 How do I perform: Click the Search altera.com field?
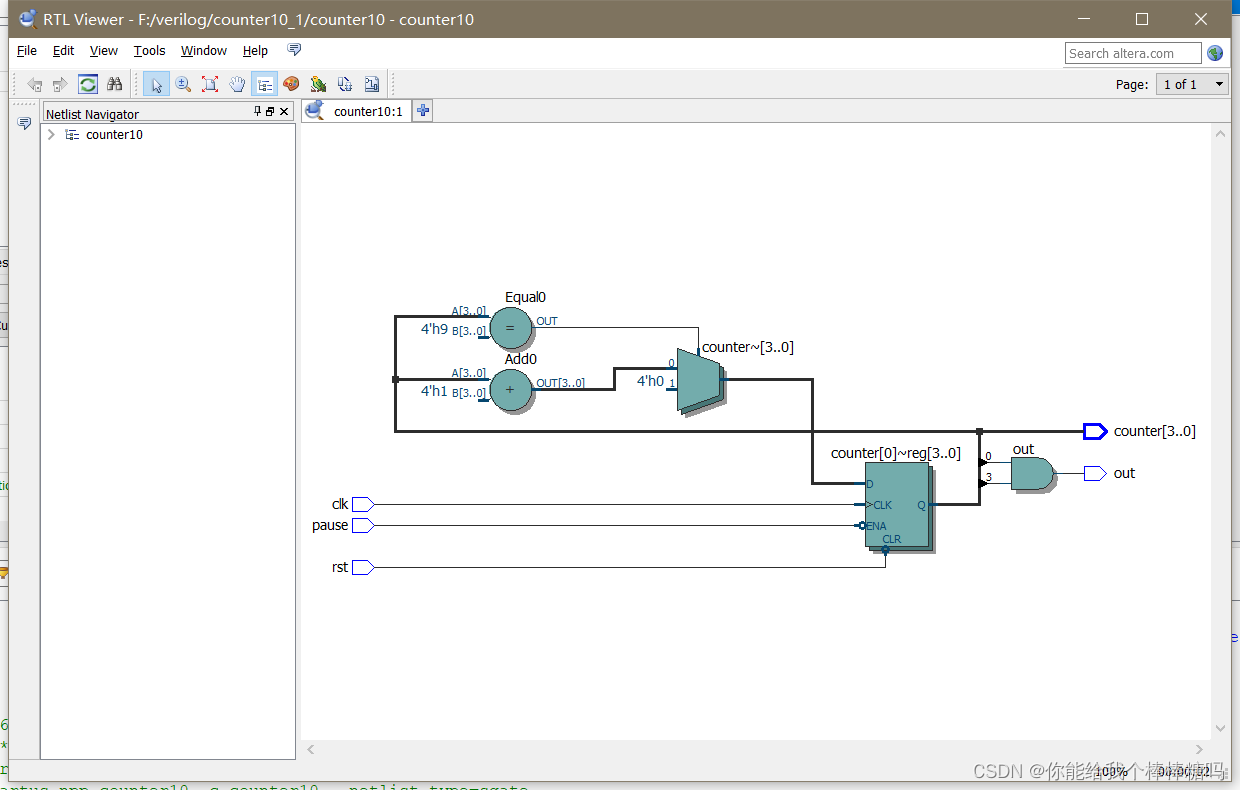tap(1133, 53)
